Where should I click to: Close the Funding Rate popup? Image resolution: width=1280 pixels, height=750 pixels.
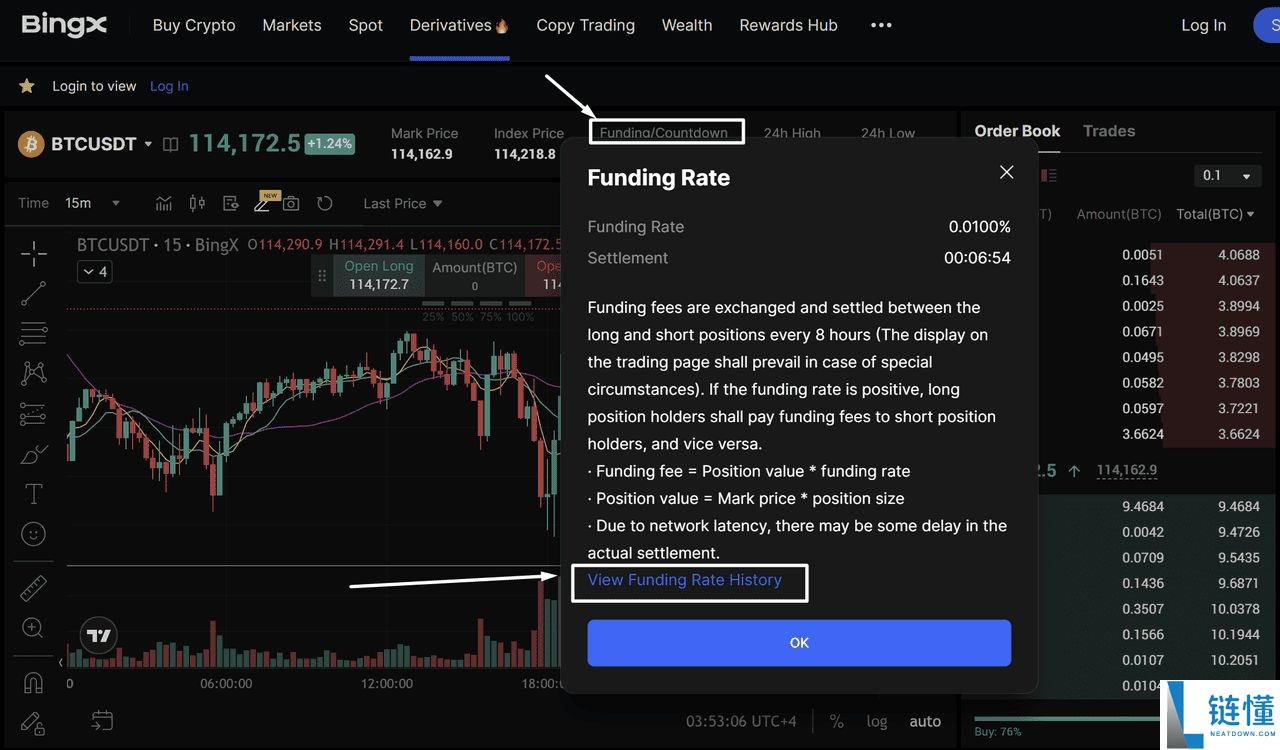click(x=1006, y=172)
